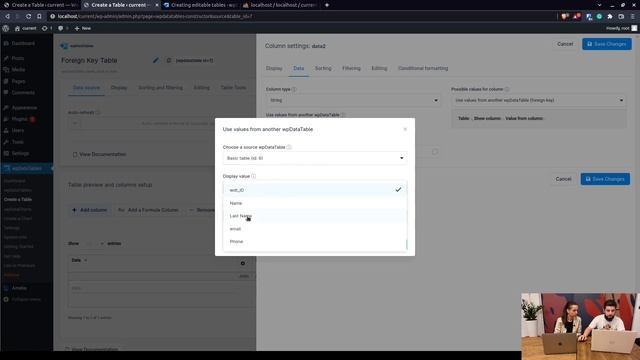Click lower Save Changes button

(605, 179)
